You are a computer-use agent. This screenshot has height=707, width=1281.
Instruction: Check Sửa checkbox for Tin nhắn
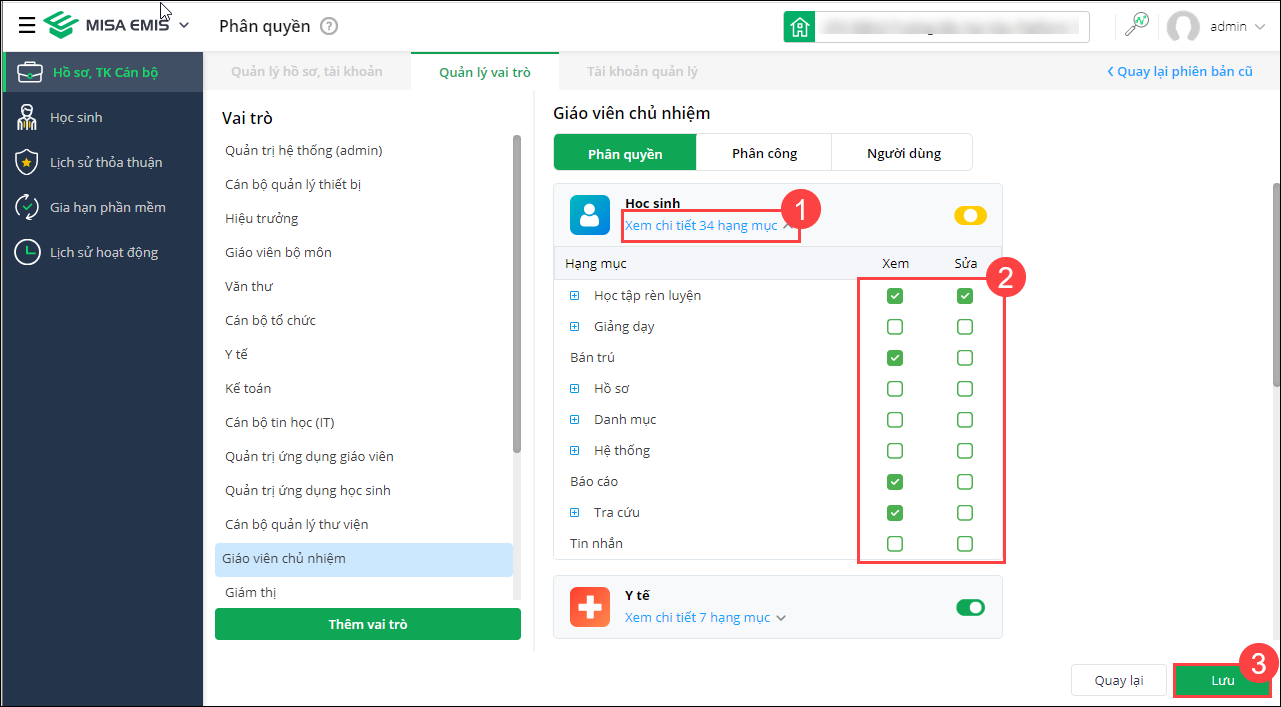coord(964,544)
